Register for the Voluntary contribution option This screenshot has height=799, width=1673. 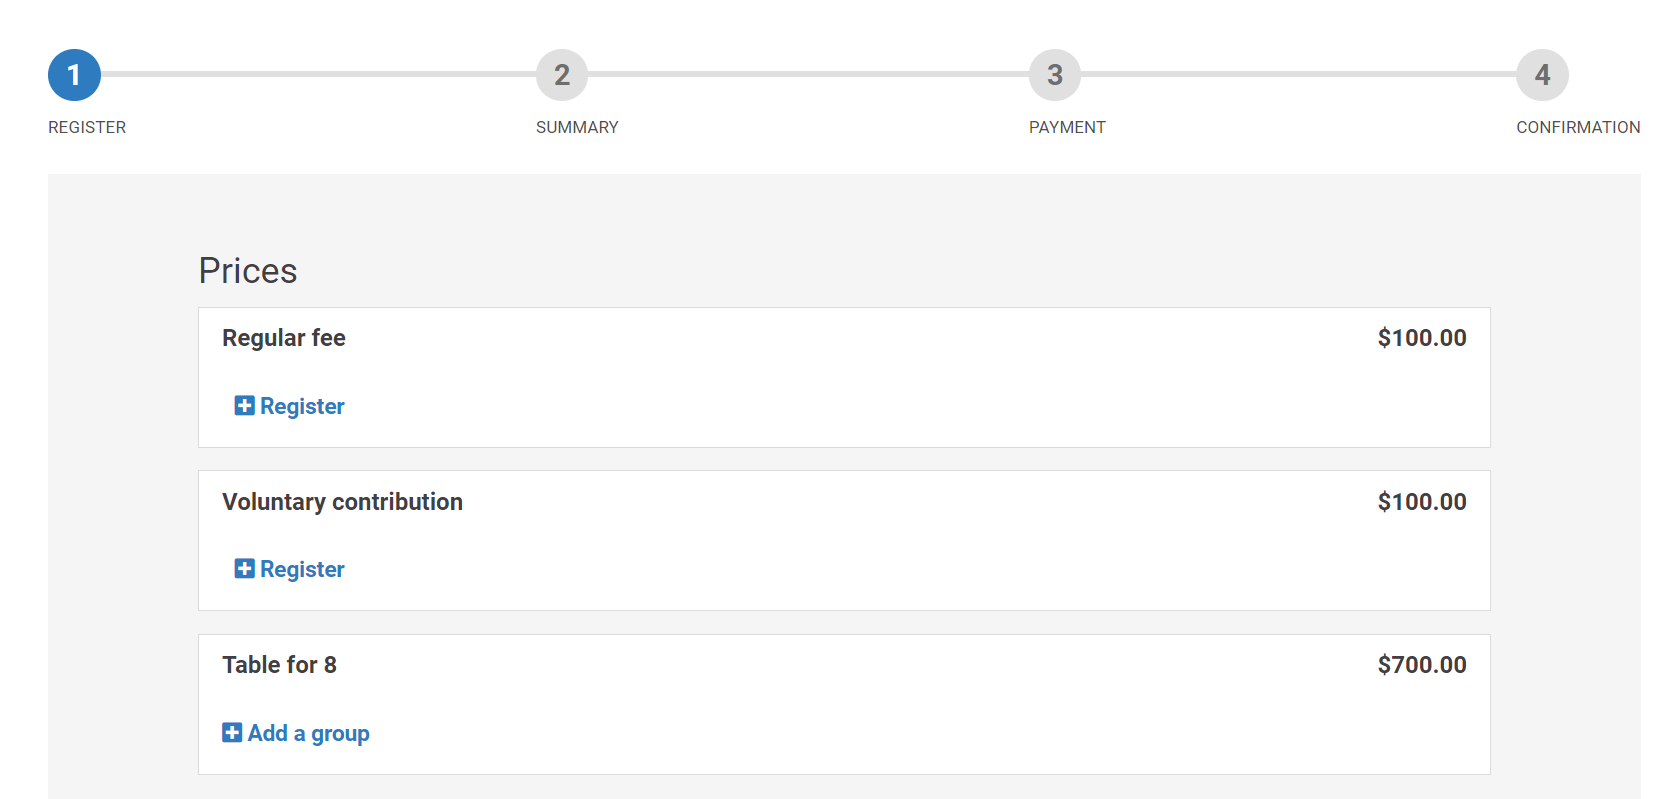click(x=302, y=569)
